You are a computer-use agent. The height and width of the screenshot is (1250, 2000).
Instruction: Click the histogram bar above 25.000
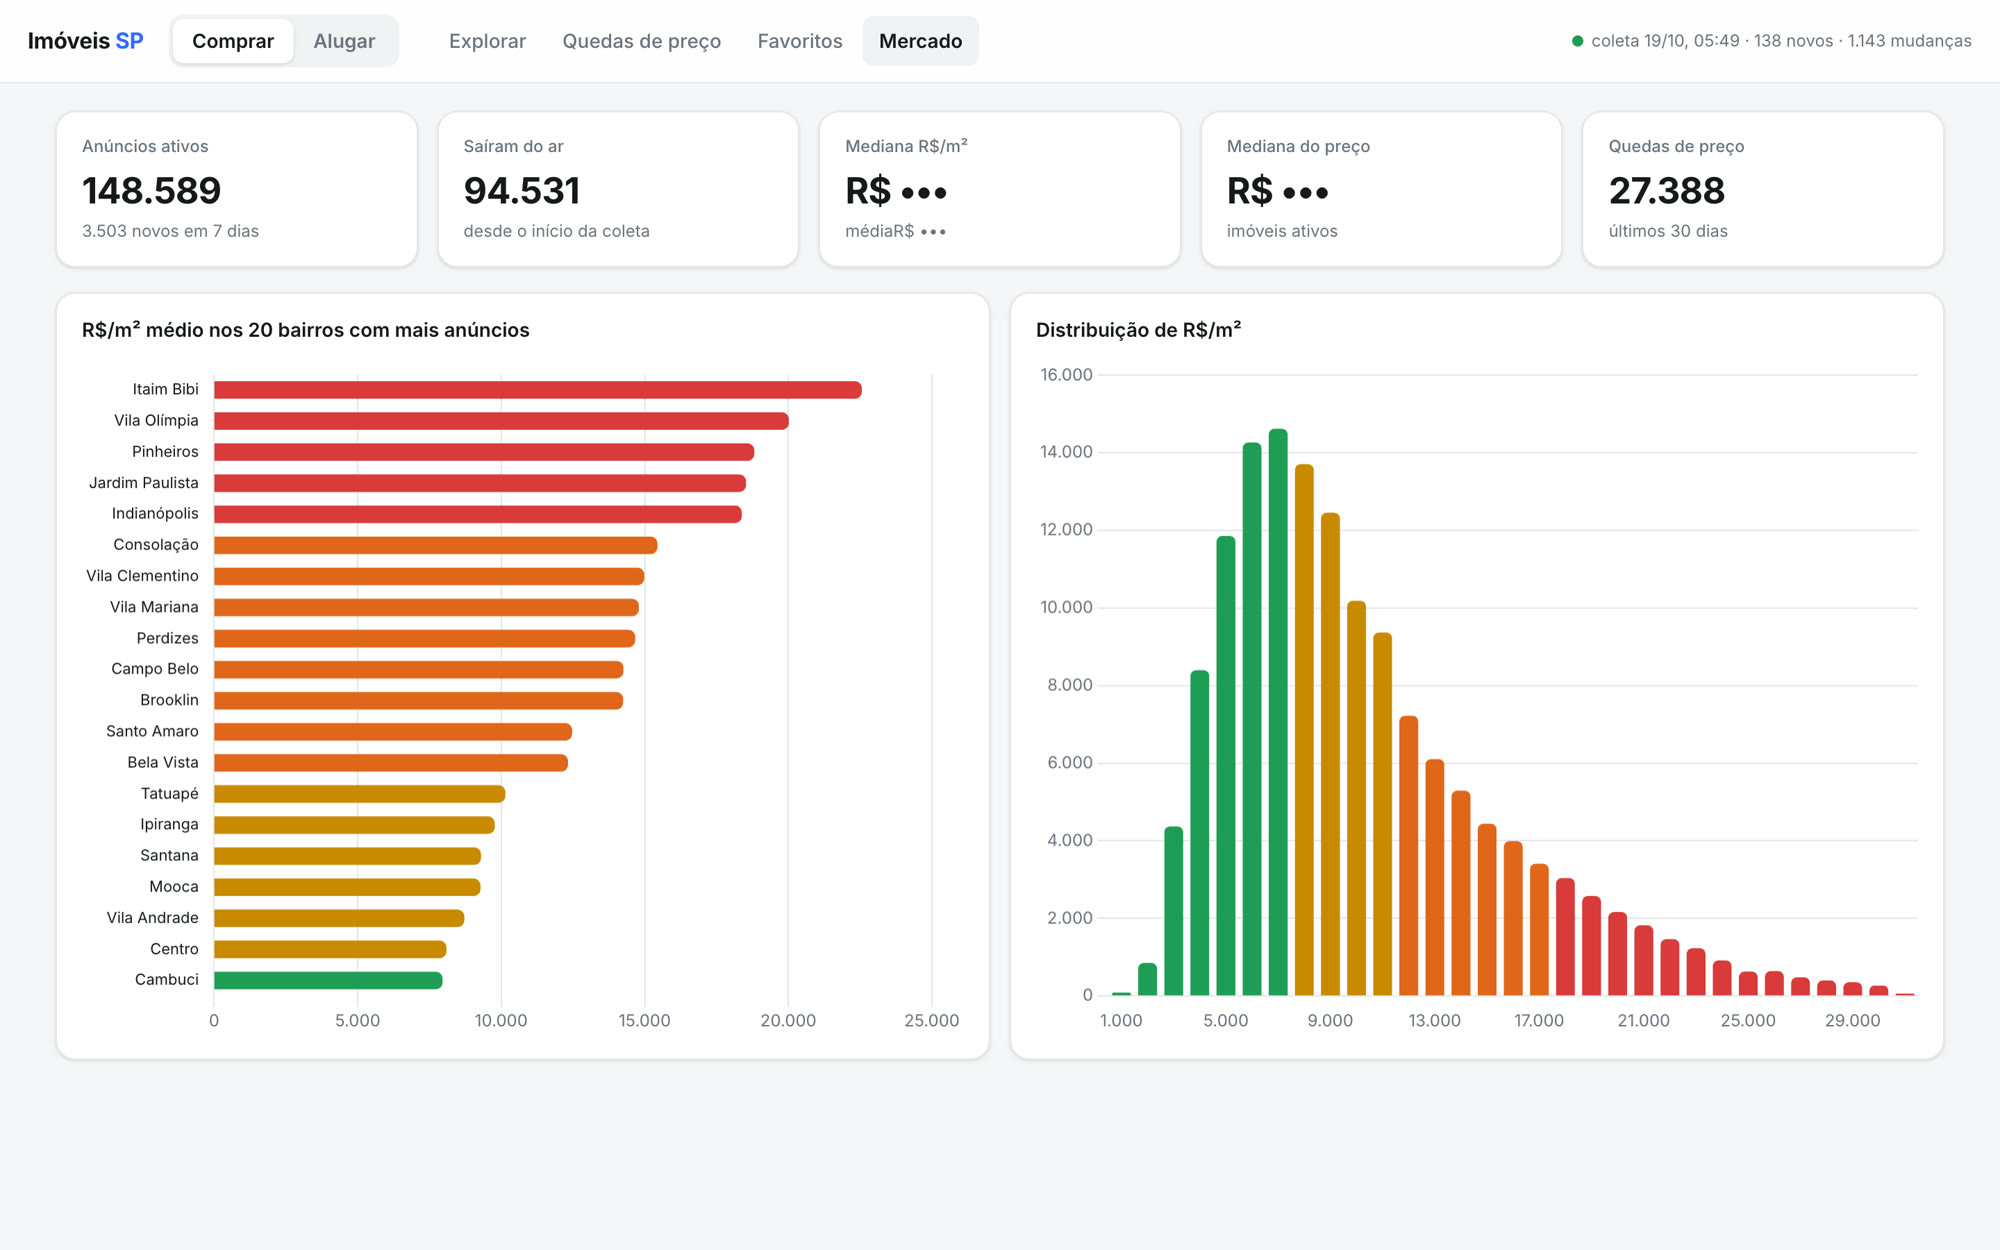point(1748,983)
